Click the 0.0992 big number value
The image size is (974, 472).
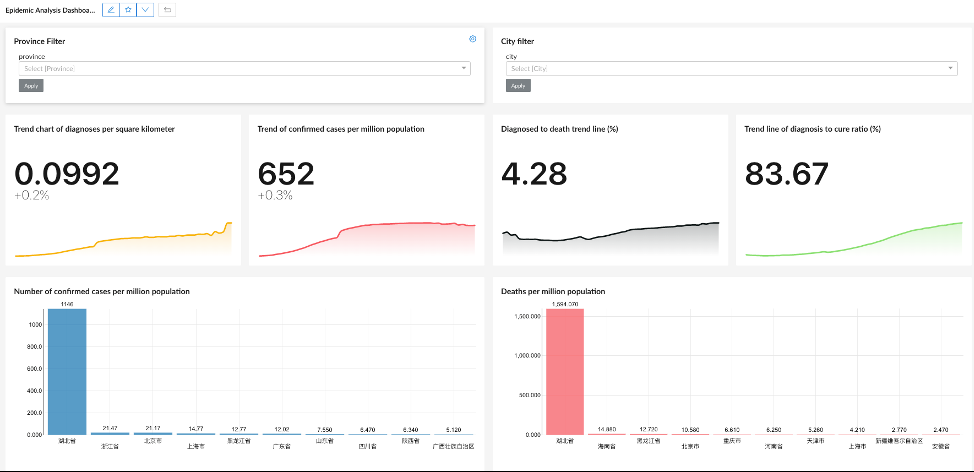coord(66,174)
